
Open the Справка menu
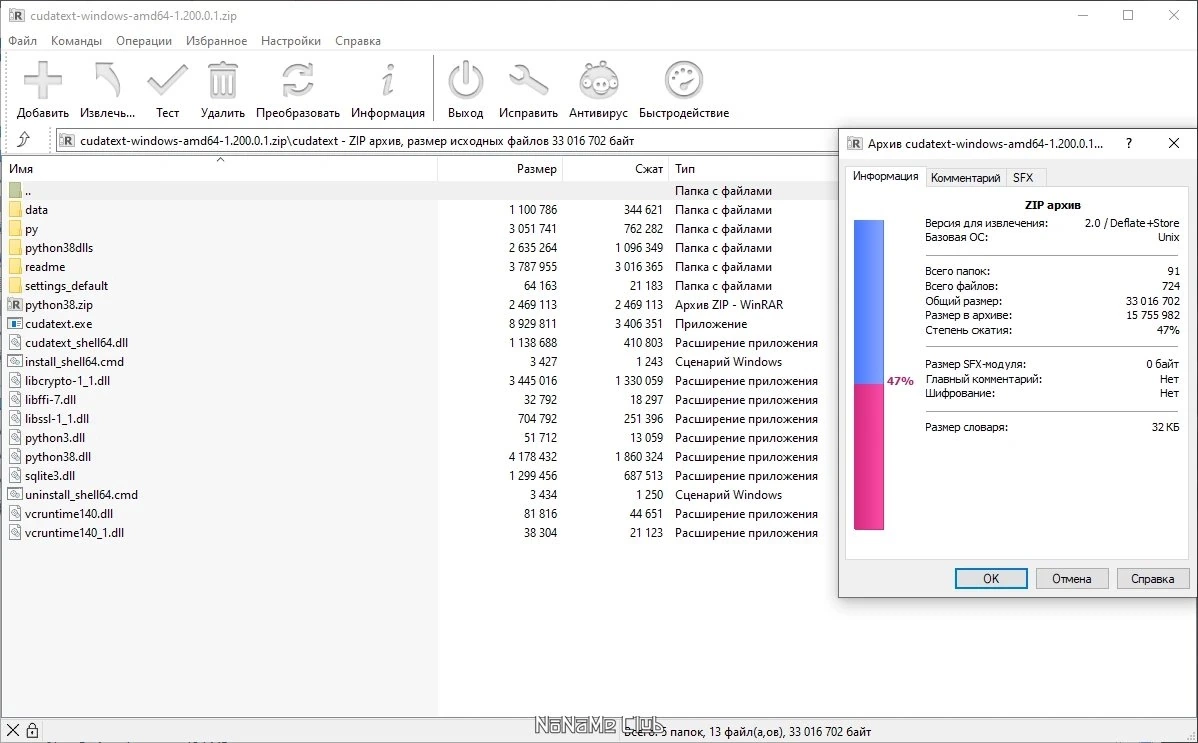[x=358, y=41]
